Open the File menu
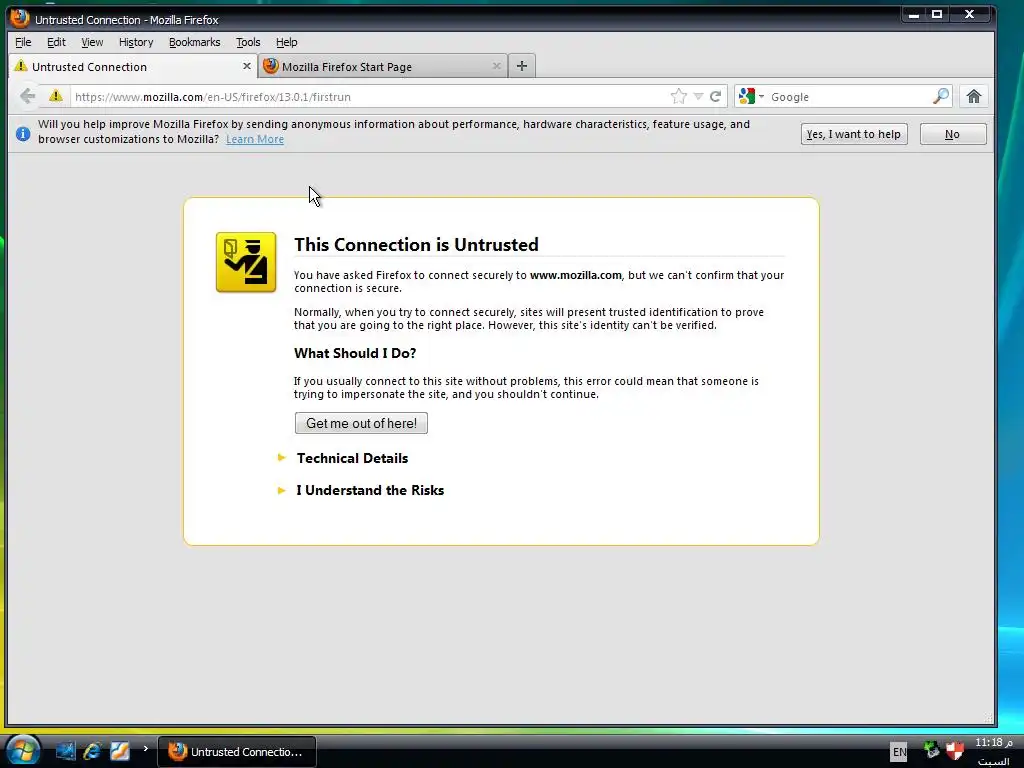1024x768 pixels. click(23, 42)
